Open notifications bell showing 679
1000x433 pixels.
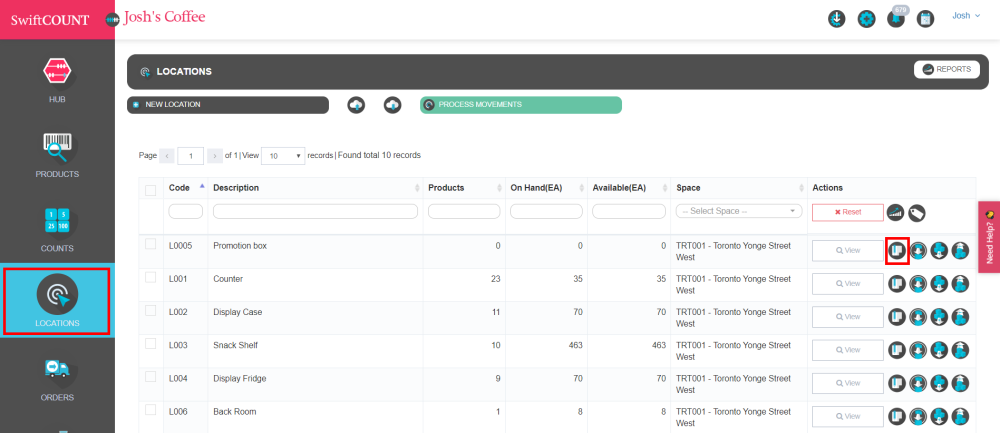896,18
